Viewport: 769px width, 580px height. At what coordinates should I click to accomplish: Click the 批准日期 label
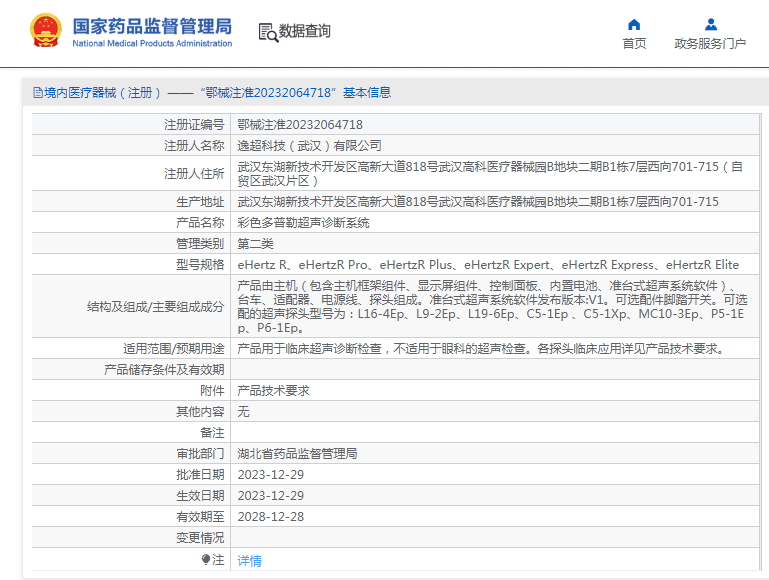[200, 475]
